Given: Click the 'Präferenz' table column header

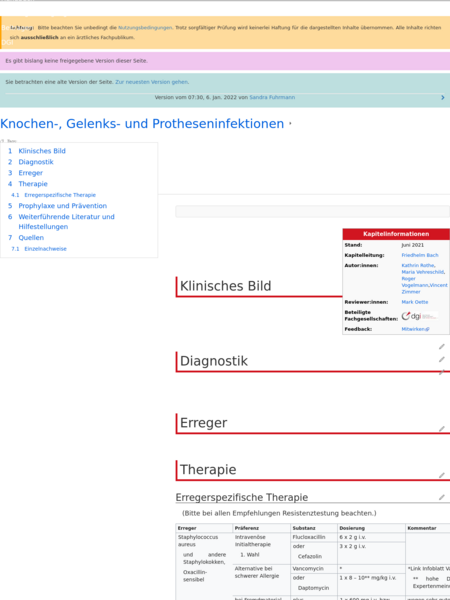Looking at the screenshot, I should tap(262, 528).
